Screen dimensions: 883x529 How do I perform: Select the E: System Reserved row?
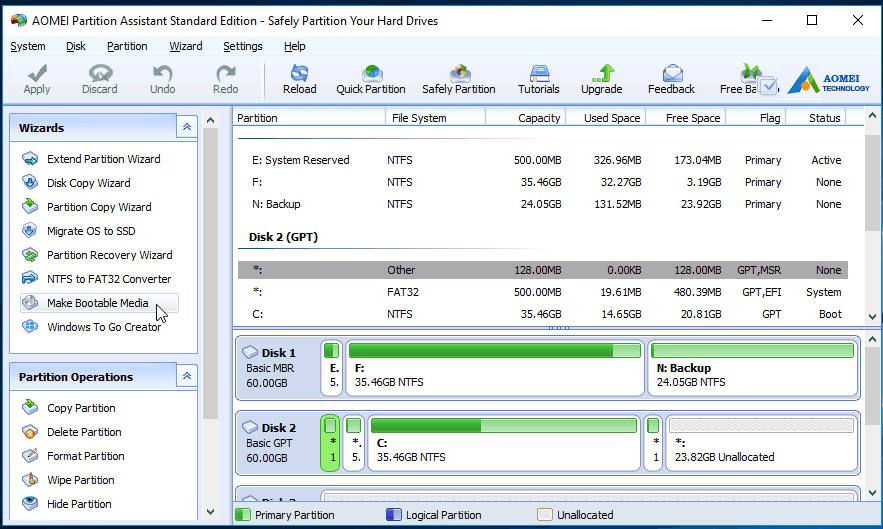point(543,160)
